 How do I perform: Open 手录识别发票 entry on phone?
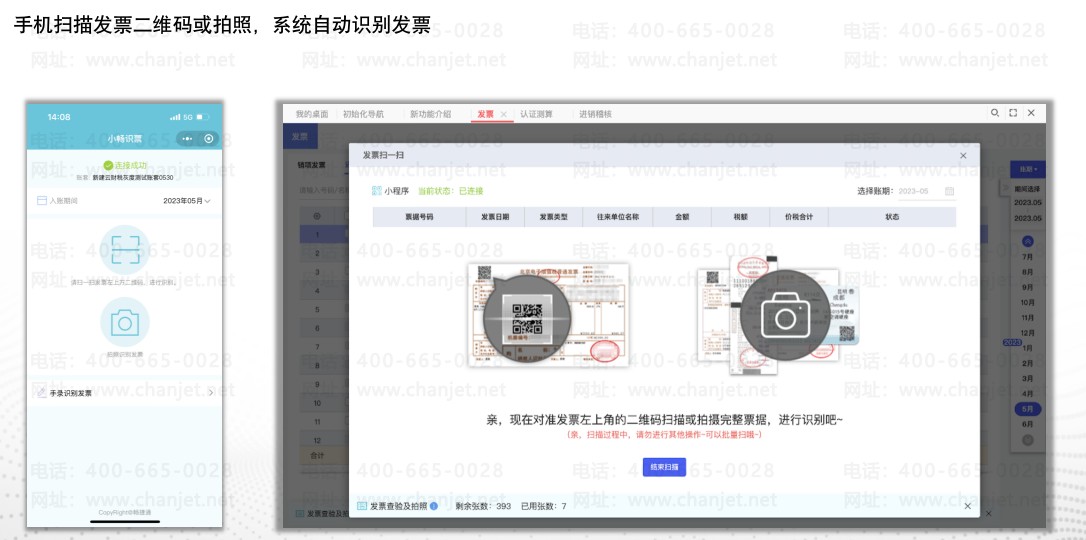point(125,393)
